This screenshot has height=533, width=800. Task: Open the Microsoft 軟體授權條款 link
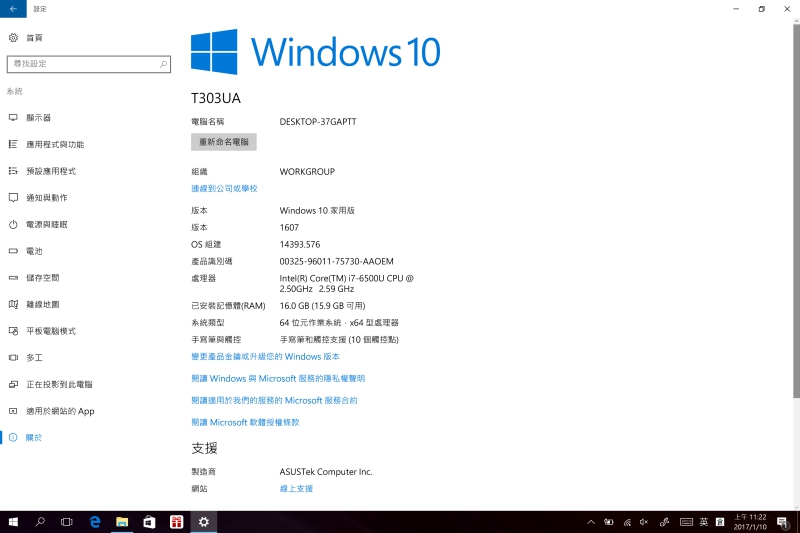(245, 422)
